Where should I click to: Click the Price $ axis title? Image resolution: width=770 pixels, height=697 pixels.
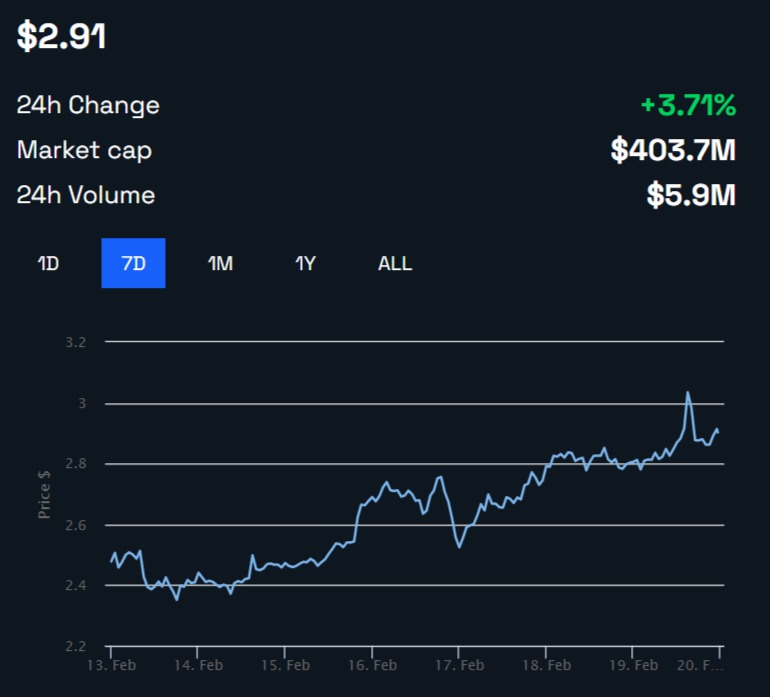[44, 494]
